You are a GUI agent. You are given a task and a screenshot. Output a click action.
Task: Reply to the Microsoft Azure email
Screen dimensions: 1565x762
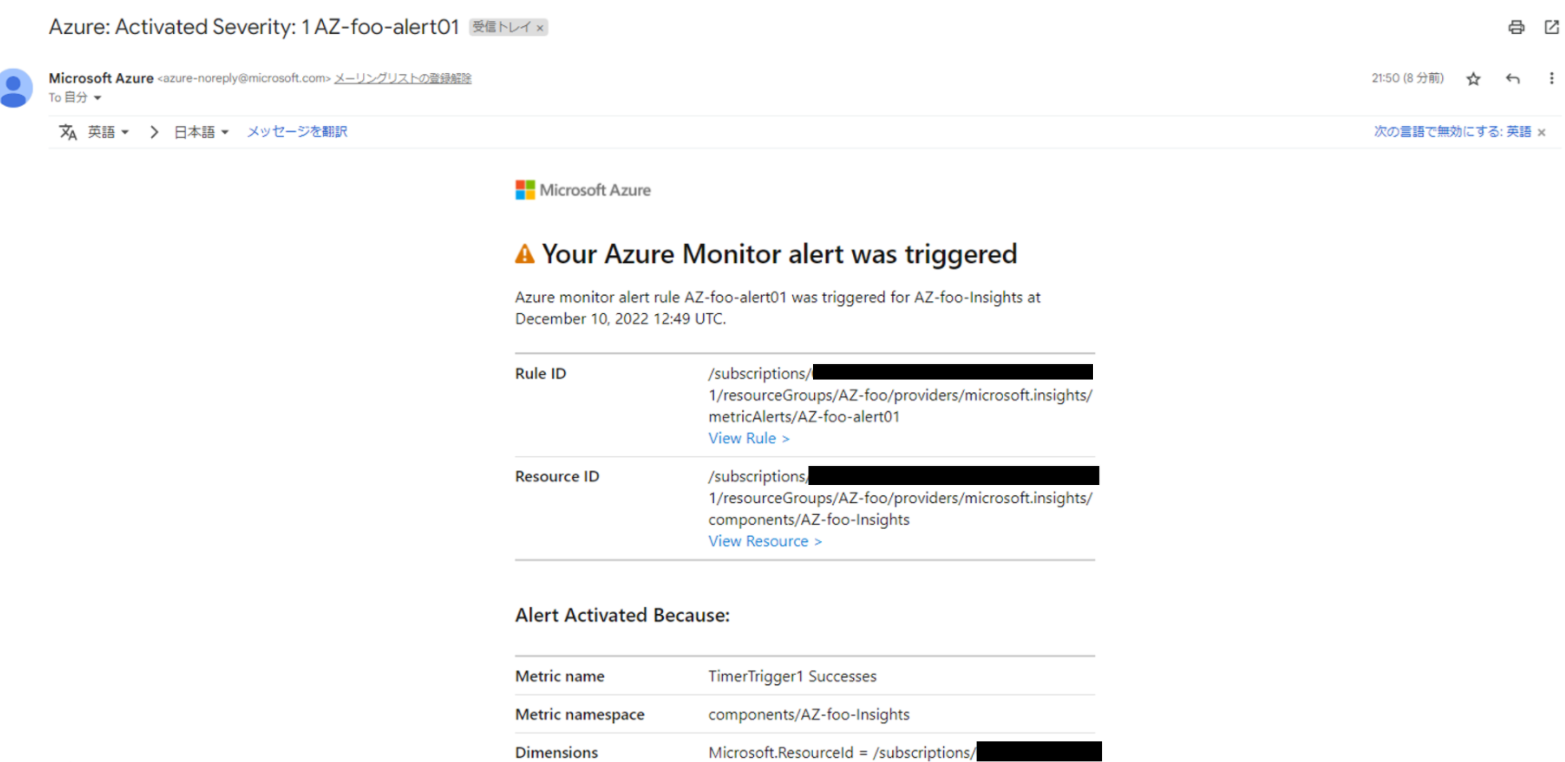1511,77
